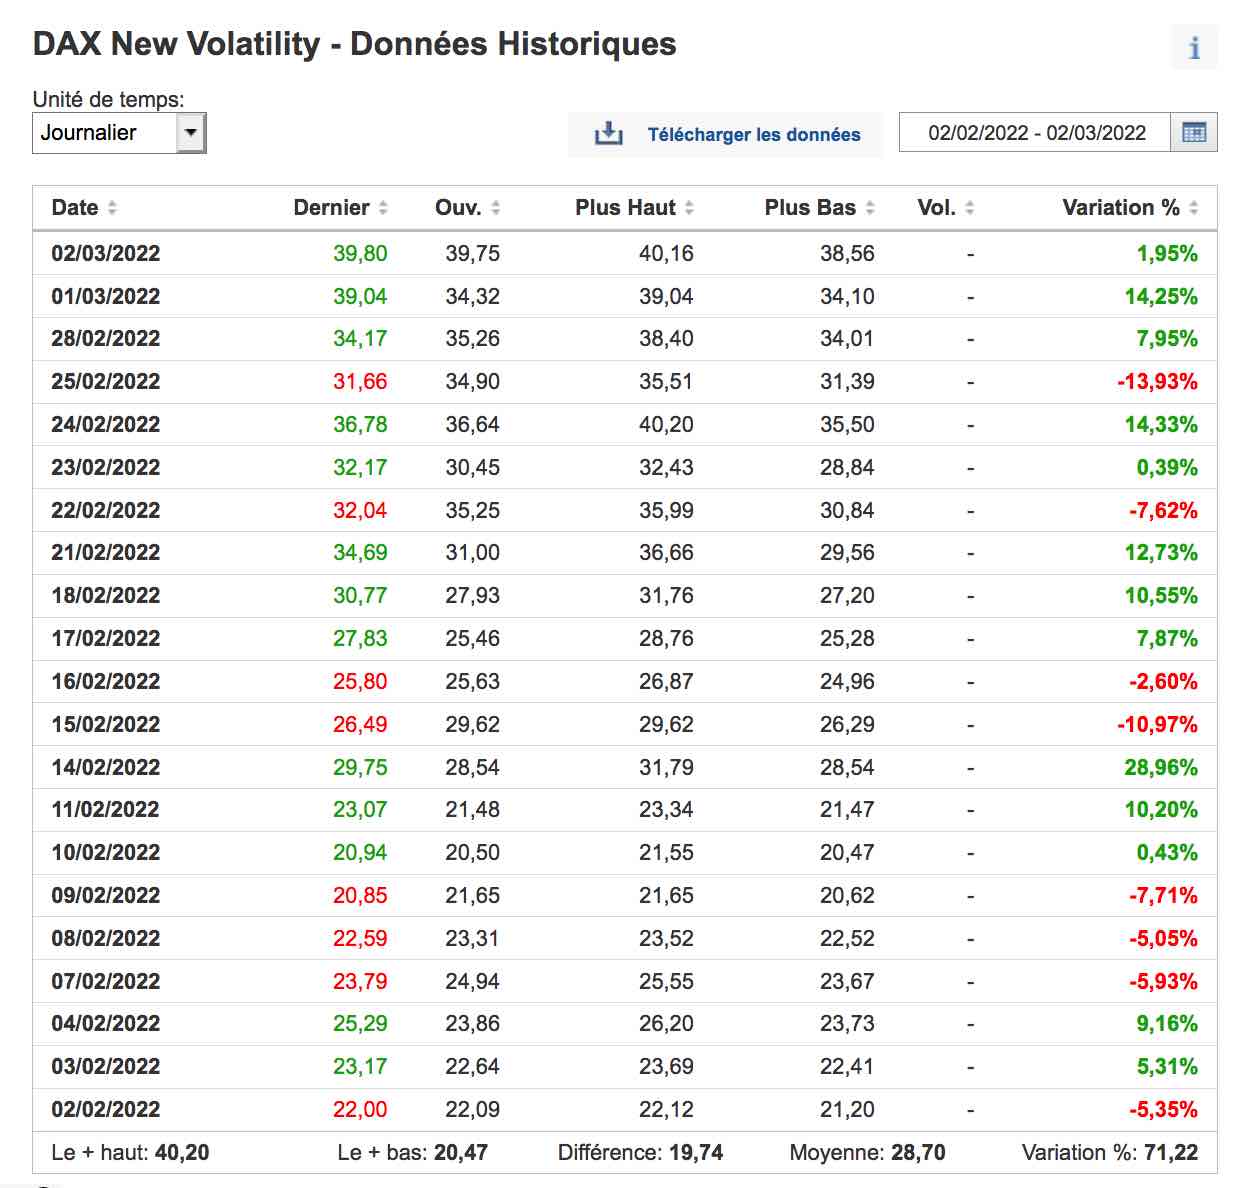Sort by Plus Haut column arrows
The image size is (1244, 1188).
point(689,208)
